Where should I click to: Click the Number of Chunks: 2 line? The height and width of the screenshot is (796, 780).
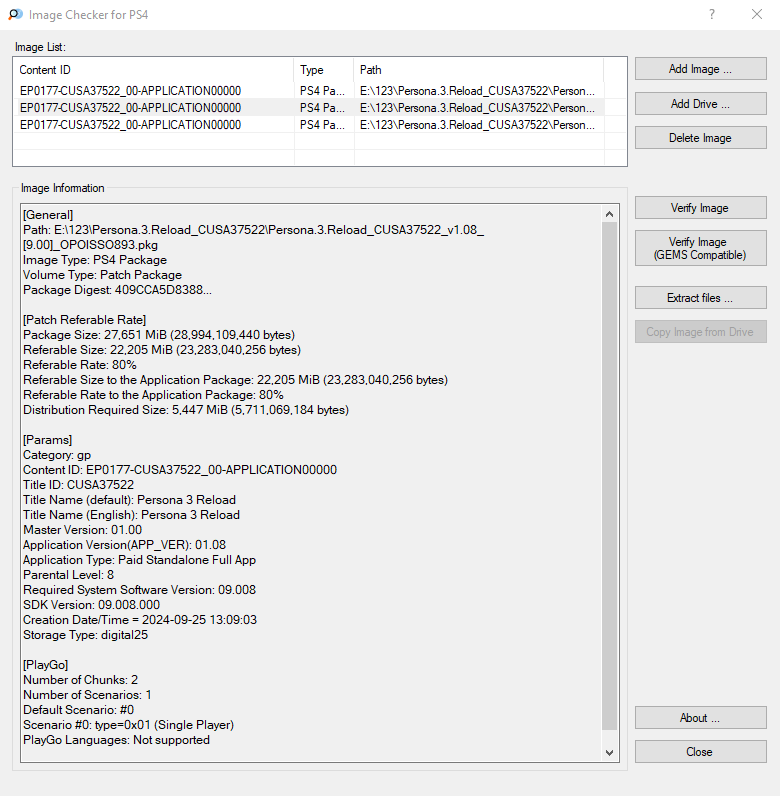(80, 680)
